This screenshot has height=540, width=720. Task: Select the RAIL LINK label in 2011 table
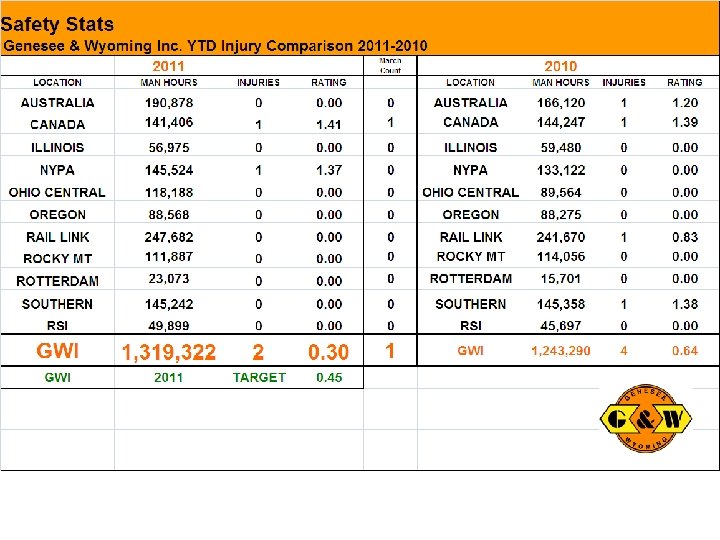tap(57, 237)
